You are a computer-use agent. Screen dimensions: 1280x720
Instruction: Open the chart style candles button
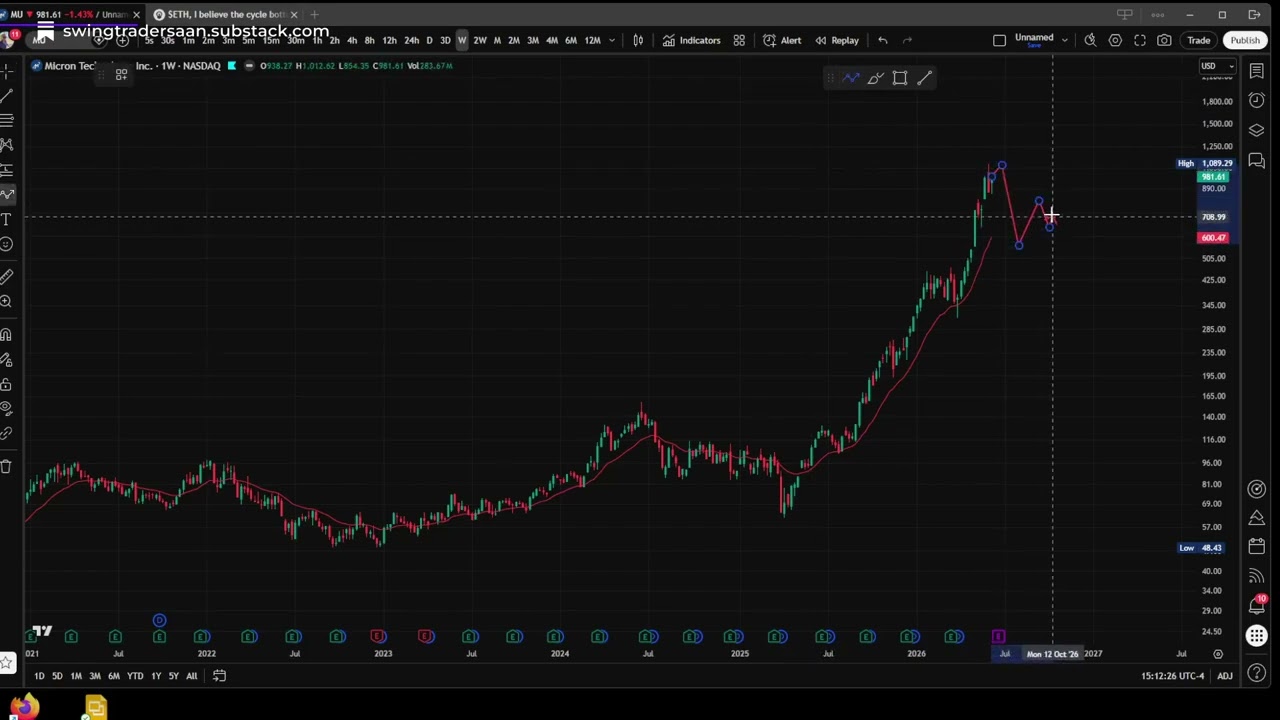pos(638,40)
